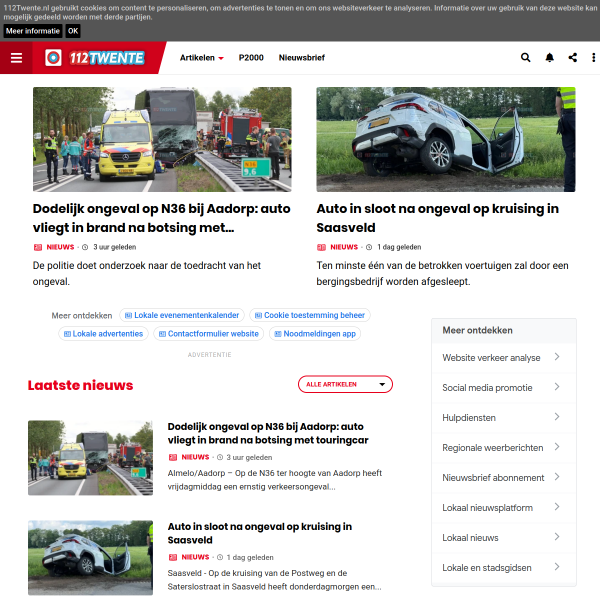Expand the Artikelen dropdown menu
Image resolution: width=600 pixels, height=600 pixels.
202,58
